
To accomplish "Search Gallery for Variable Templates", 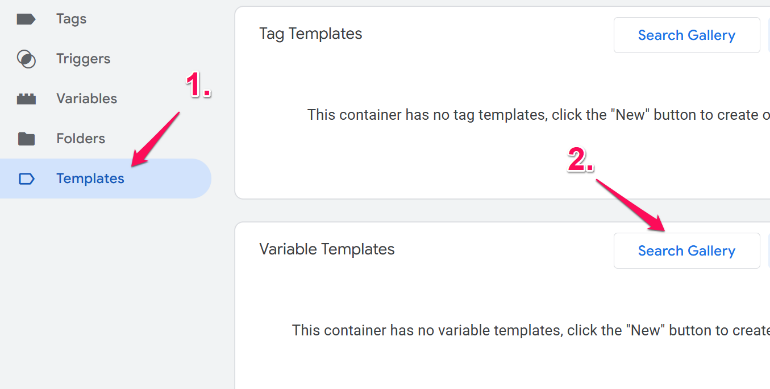I will [x=687, y=251].
